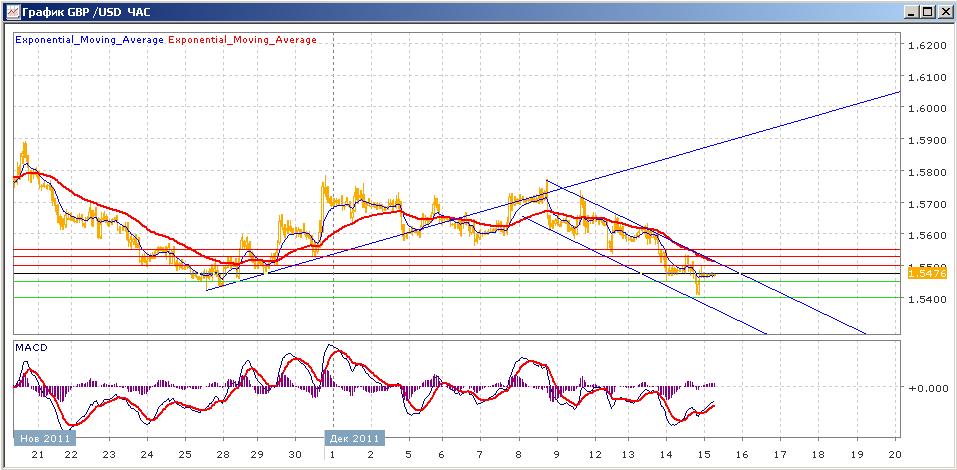Screen dimensions: 957x470
Task: Minimize the GBP/USD chart window
Action: pos(912,12)
